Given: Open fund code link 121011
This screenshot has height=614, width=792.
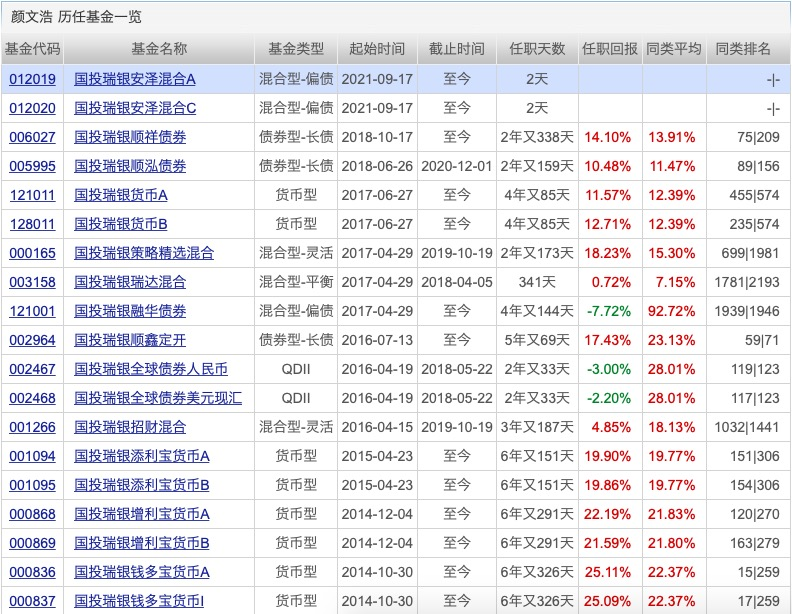Looking at the screenshot, I should 32,195.
